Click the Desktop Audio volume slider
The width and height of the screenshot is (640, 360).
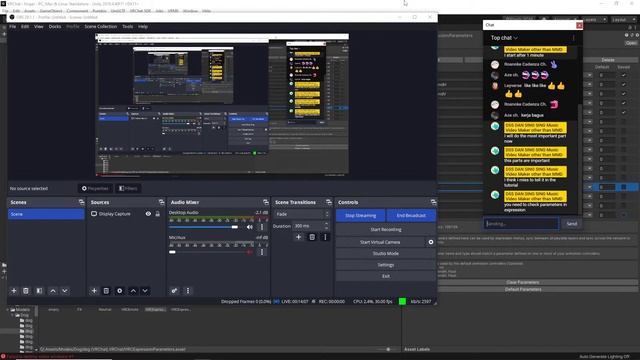click(203, 227)
